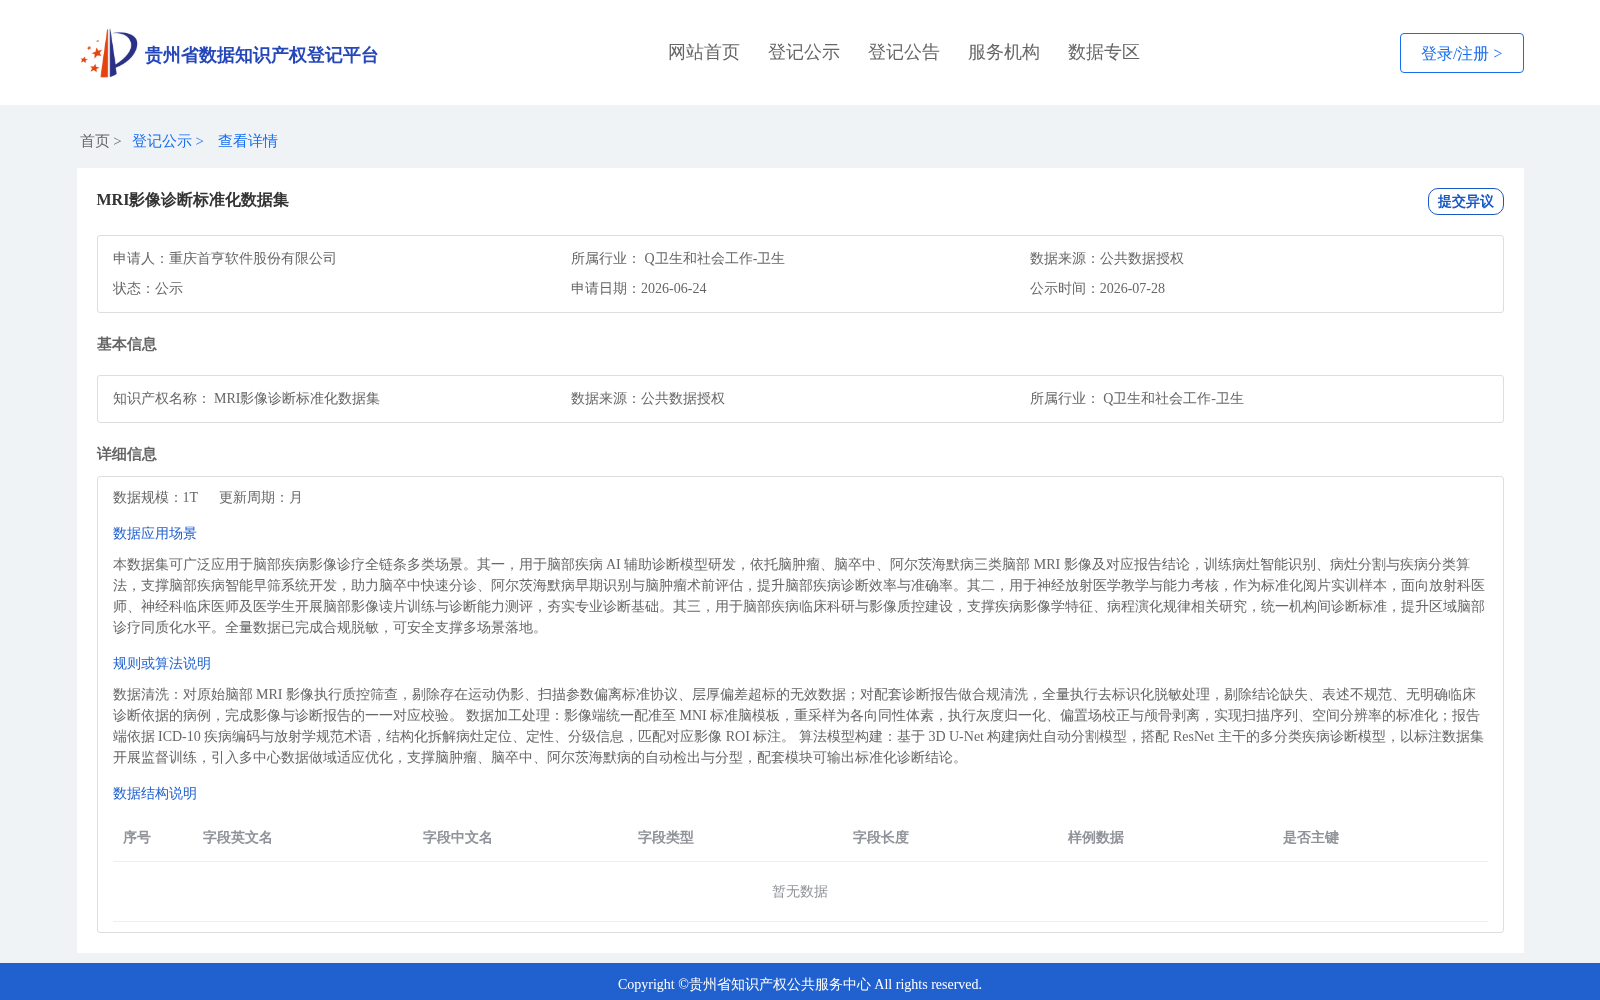This screenshot has height=1000, width=1600.
Task: Click the 字段中文名 column header
Action: tap(458, 837)
